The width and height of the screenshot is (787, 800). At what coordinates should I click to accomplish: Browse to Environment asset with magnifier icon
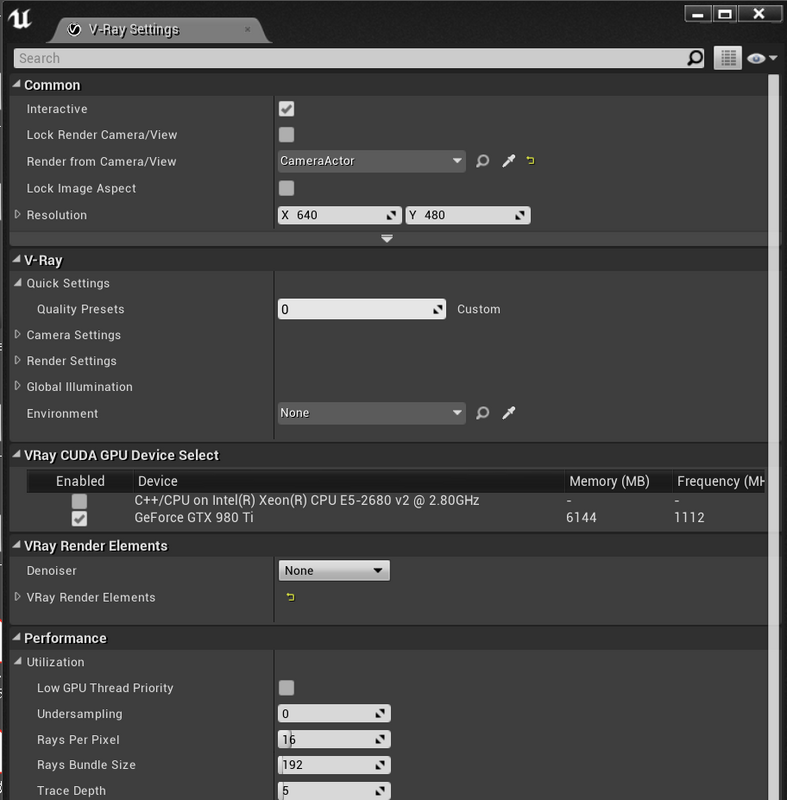(483, 413)
